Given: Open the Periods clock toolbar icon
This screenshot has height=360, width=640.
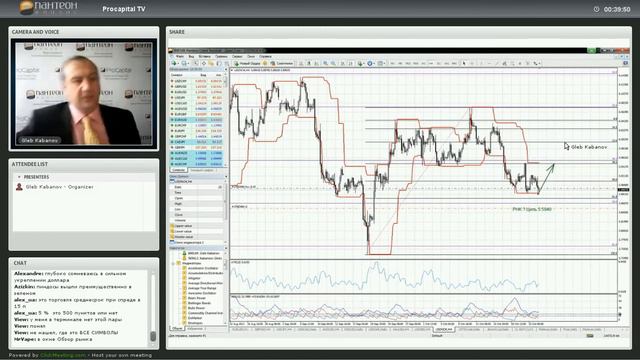Looking at the screenshot, I should tap(370, 63).
